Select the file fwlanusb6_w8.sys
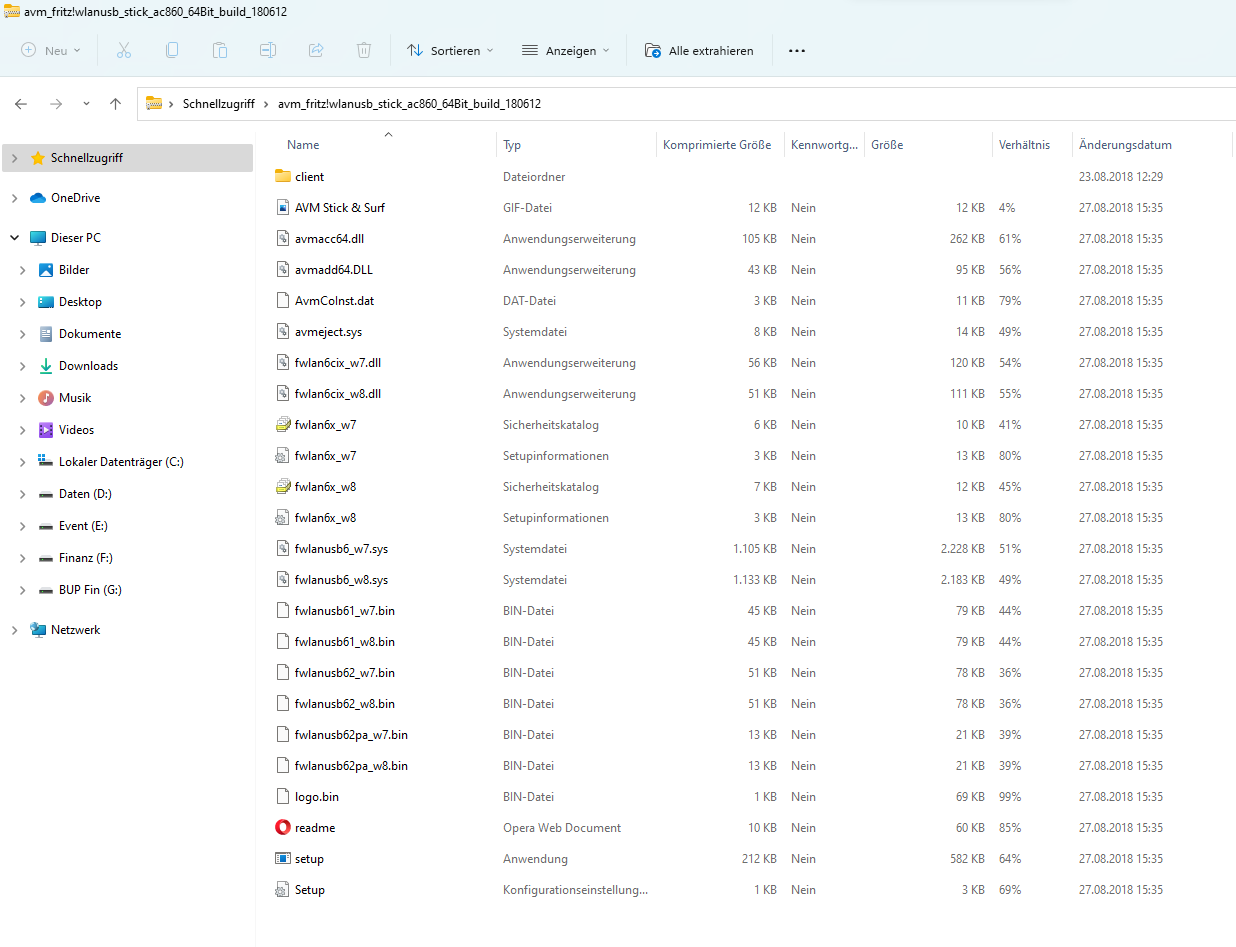This screenshot has height=947, width=1236. click(341, 579)
